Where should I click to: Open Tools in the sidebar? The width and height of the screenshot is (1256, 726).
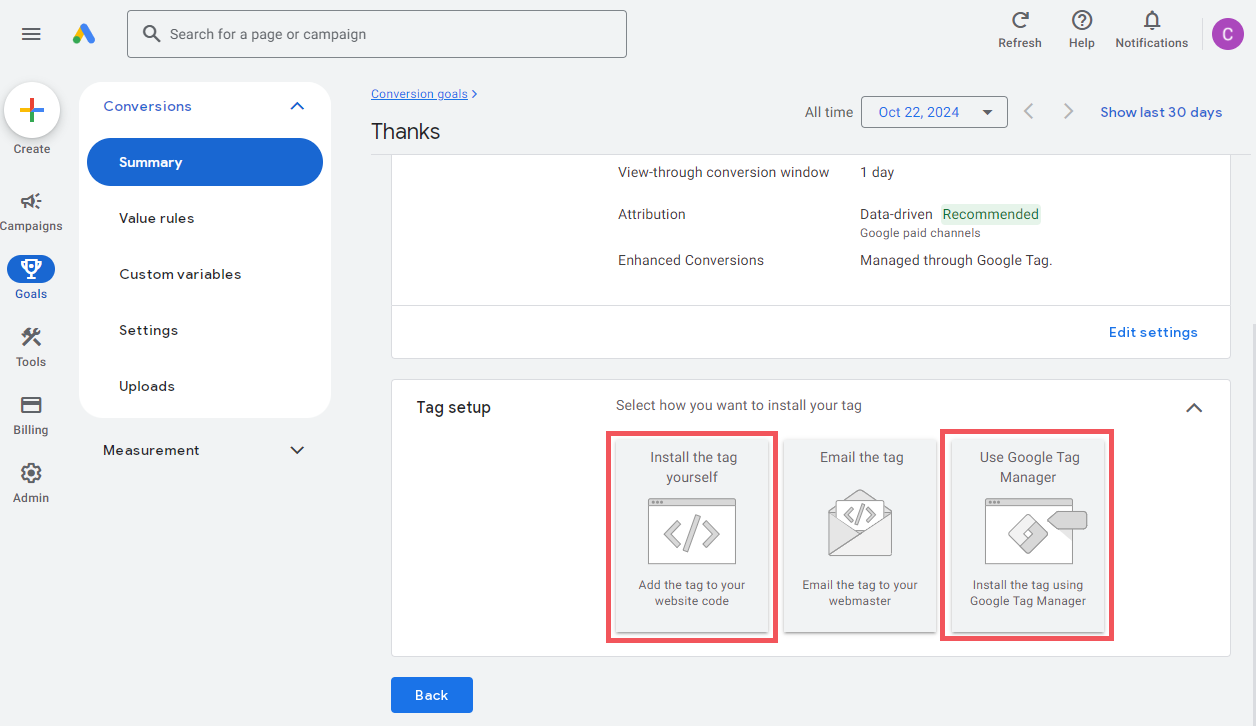click(31, 347)
